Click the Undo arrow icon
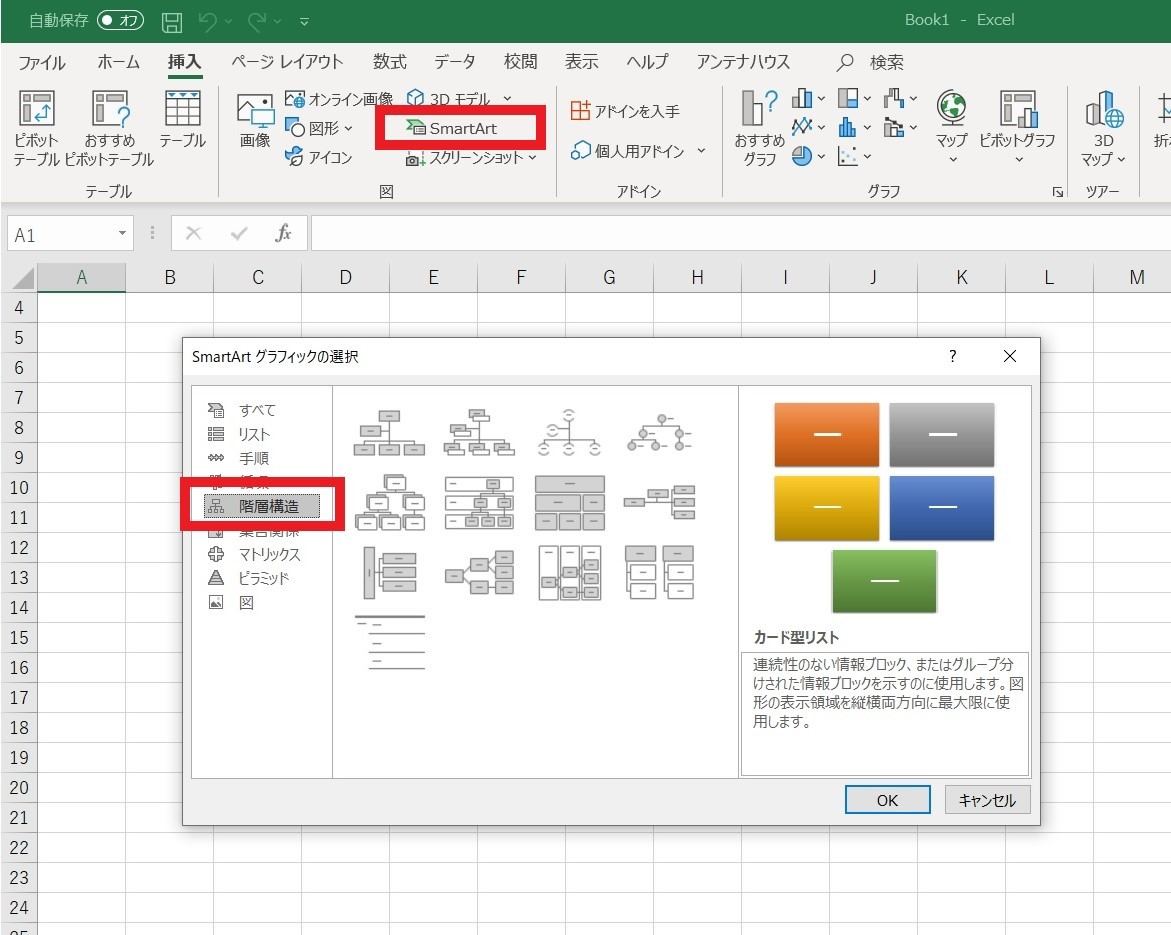 (208, 22)
